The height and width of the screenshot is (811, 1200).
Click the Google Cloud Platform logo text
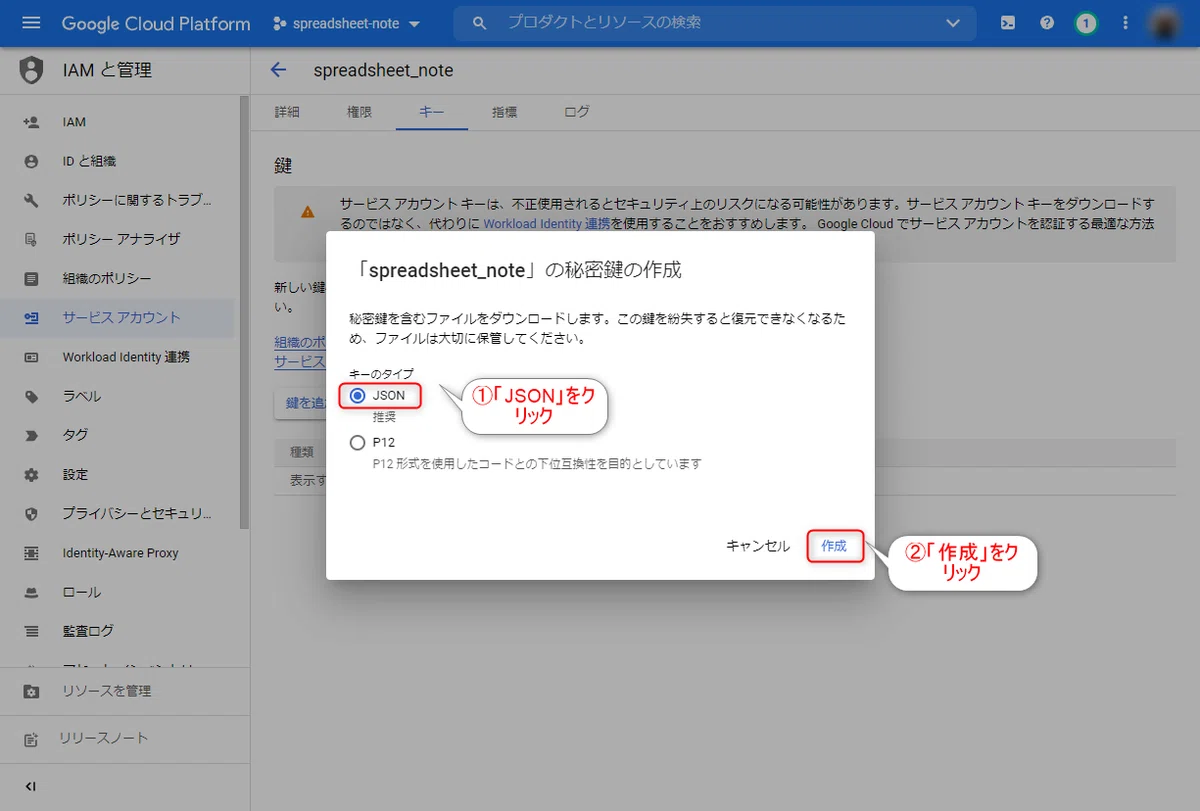[156, 23]
